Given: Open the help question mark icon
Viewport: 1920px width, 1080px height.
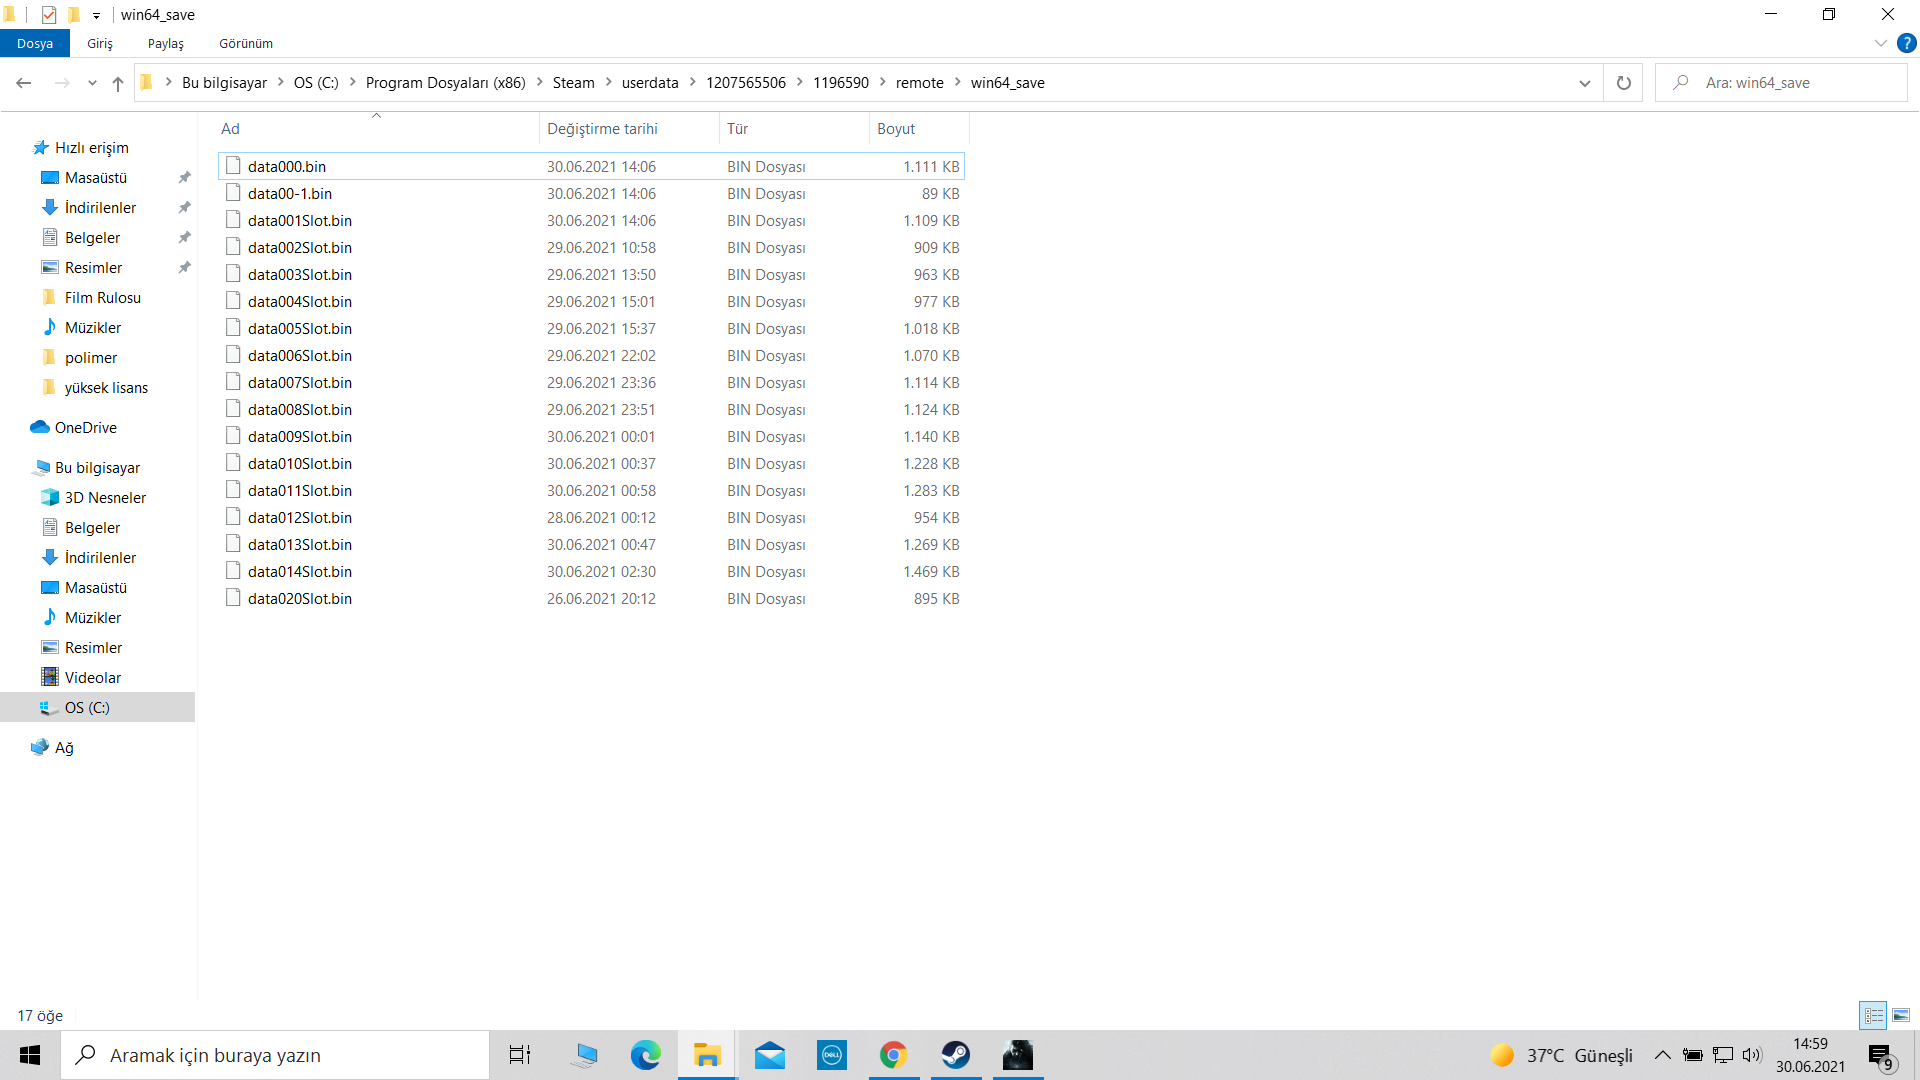Looking at the screenshot, I should [x=1907, y=43].
